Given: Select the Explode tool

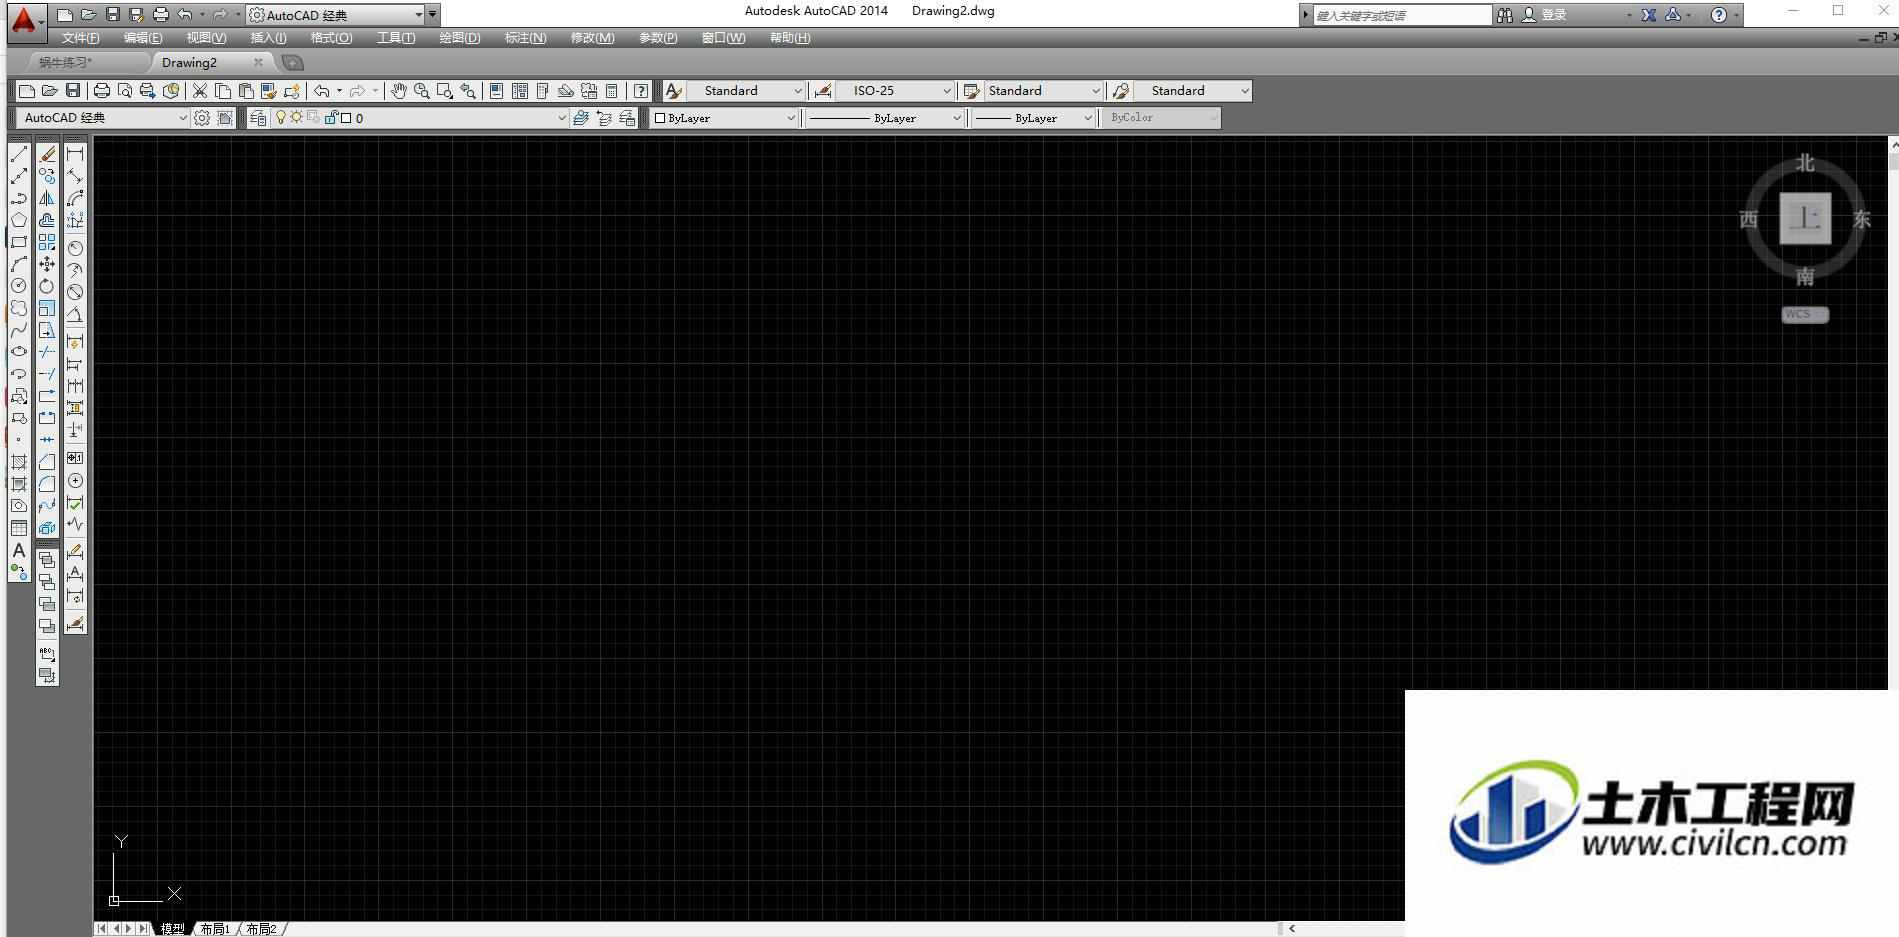Looking at the screenshot, I should [x=47, y=528].
